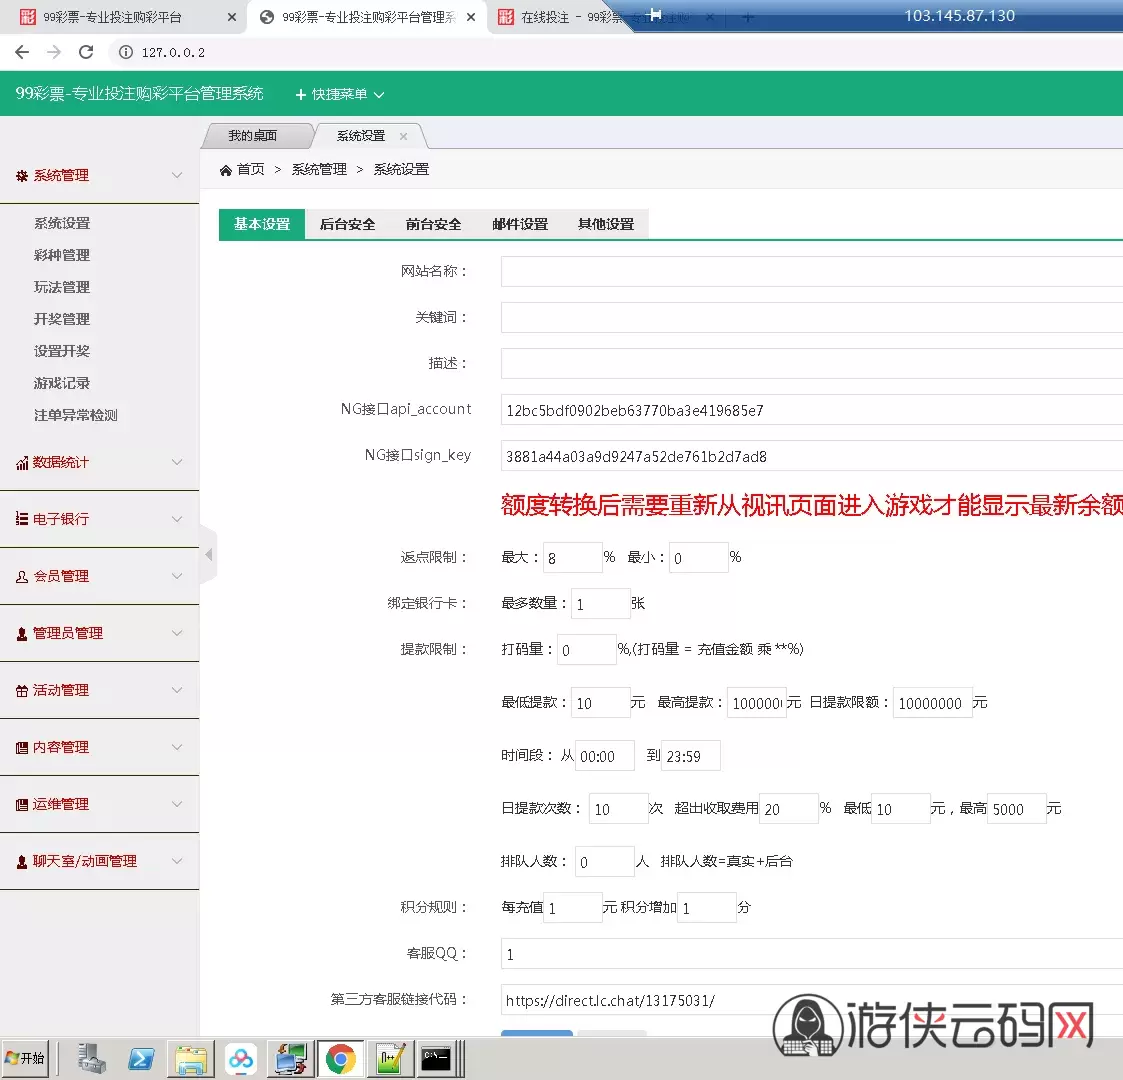Switch to the 后台安全 tab

click(347, 224)
